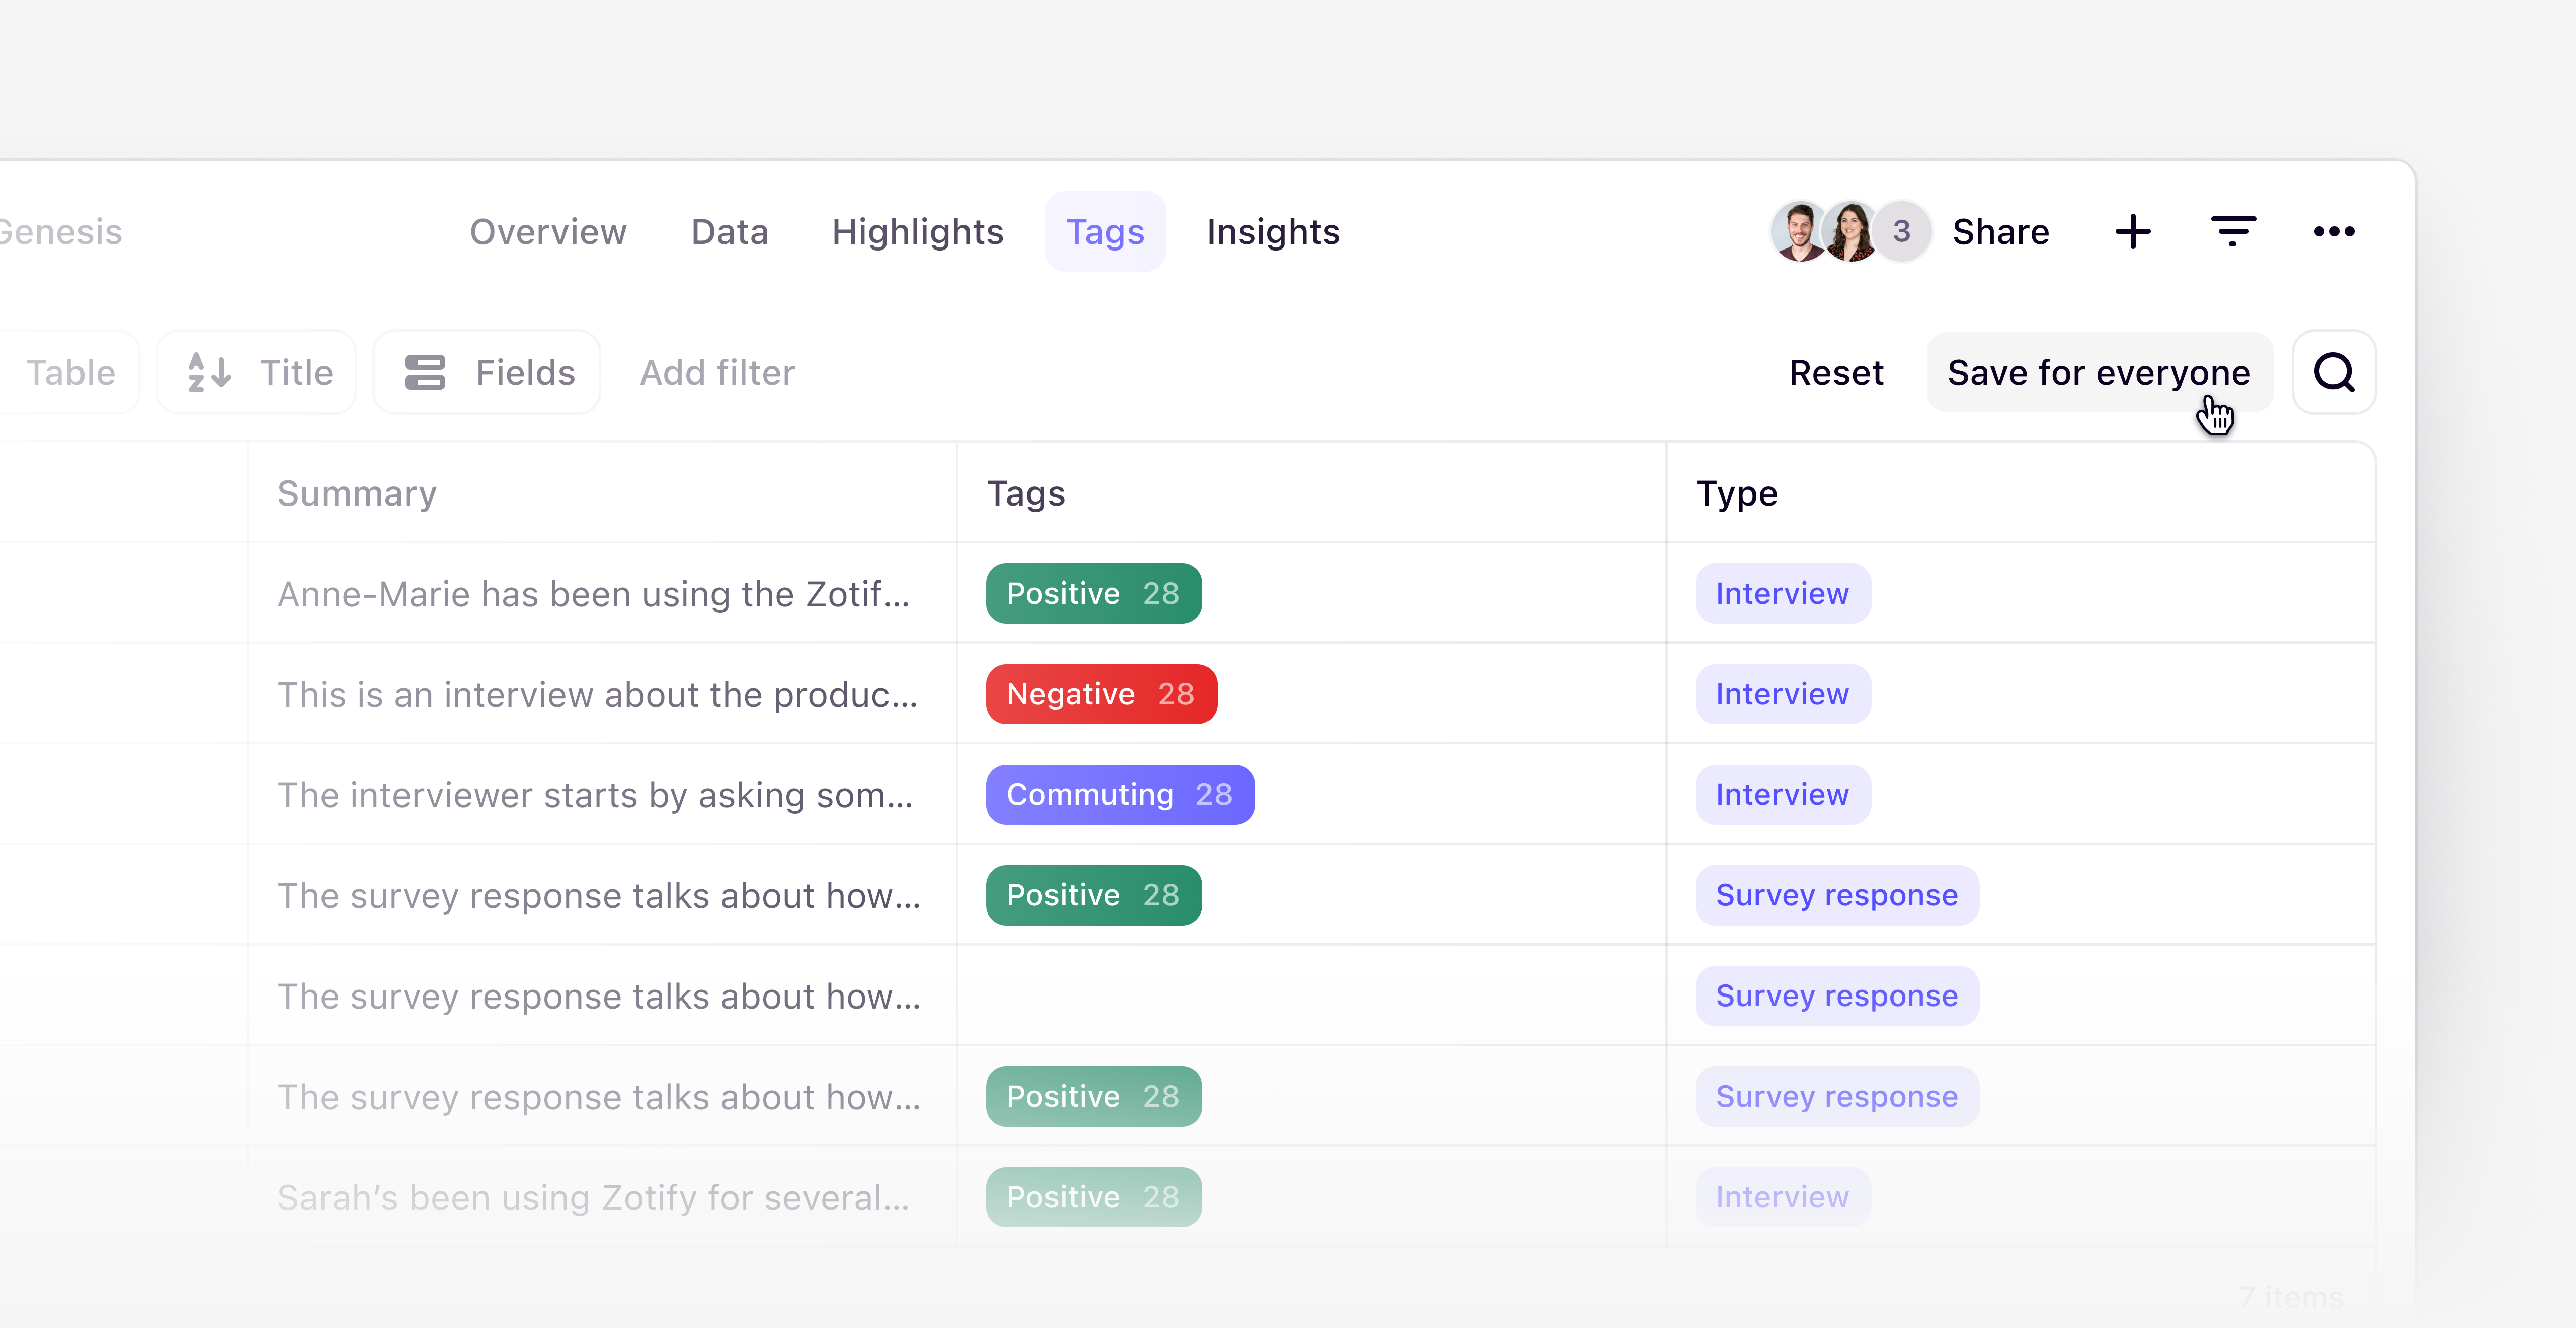Click the Reset button
Image resolution: width=2576 pixels, height=1328 pixels.
(x=1836, y=372)
